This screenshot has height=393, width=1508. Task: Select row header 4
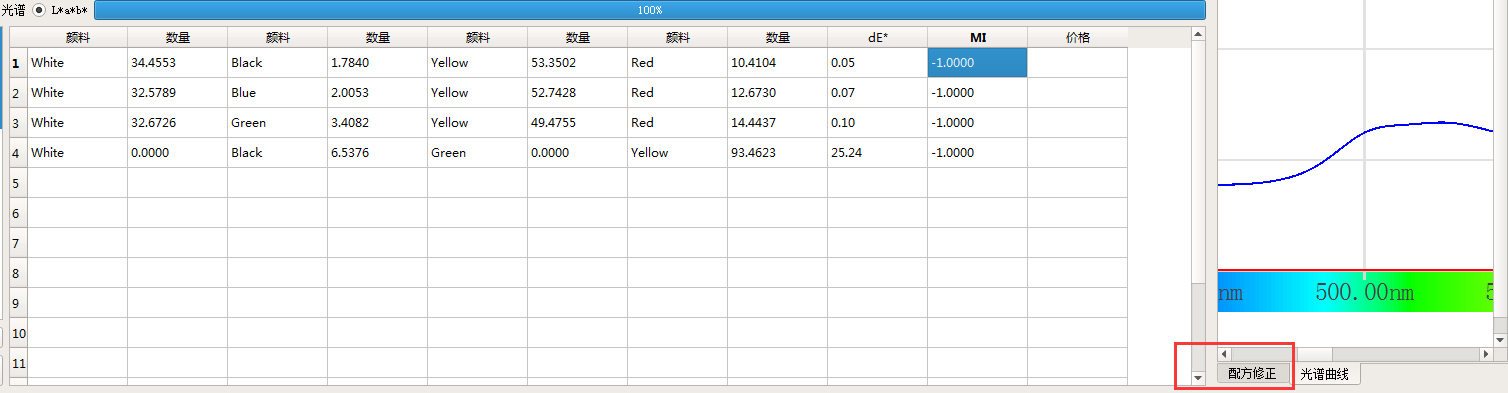18,153
